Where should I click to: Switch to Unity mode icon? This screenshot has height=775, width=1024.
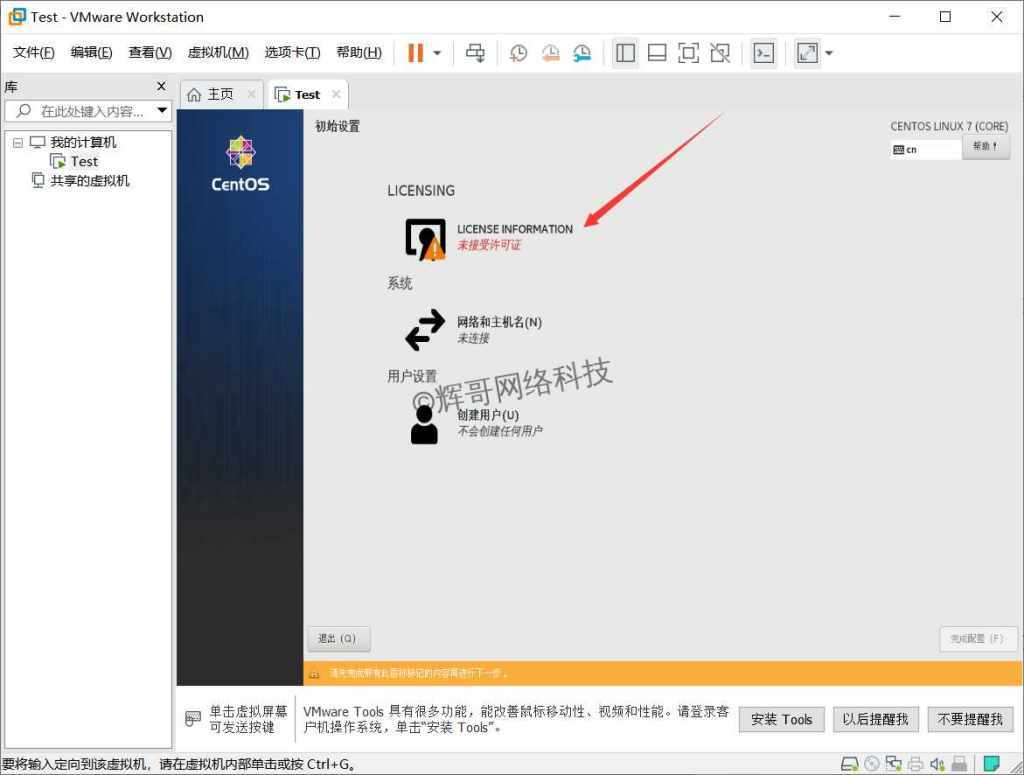coord(720,53)
